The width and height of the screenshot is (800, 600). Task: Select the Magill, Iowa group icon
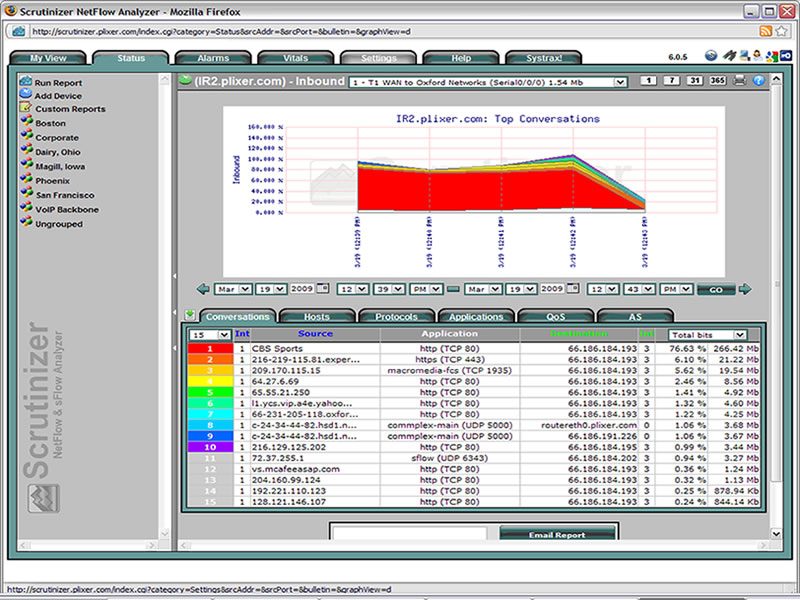[27, 165]
